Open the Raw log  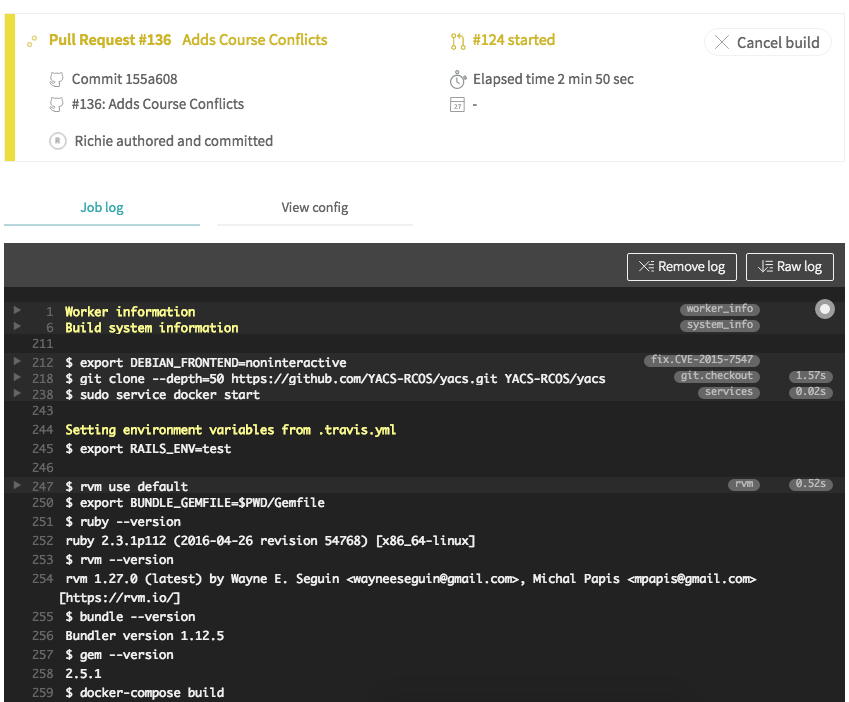pyautogui.click(x=790, y=267)
